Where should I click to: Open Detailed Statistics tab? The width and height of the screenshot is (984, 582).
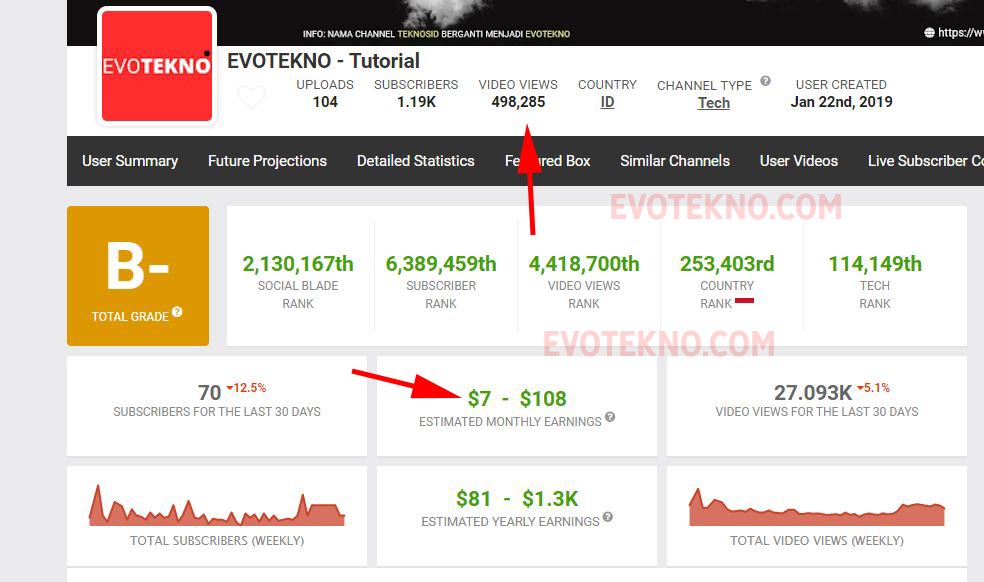click(415, 161)
